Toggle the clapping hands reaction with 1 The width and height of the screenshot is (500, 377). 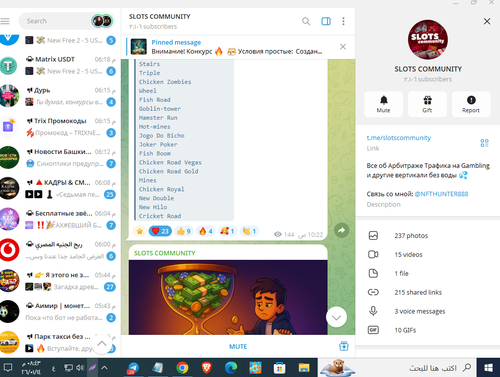[x=249, y=231]
